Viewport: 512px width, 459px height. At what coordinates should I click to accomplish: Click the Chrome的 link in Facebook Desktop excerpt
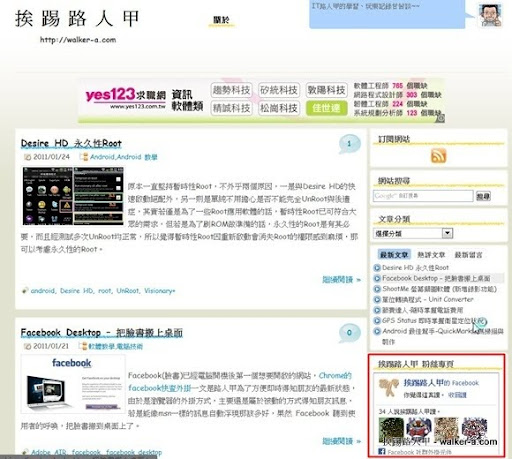pyautogui.click(x=335, y=376)
